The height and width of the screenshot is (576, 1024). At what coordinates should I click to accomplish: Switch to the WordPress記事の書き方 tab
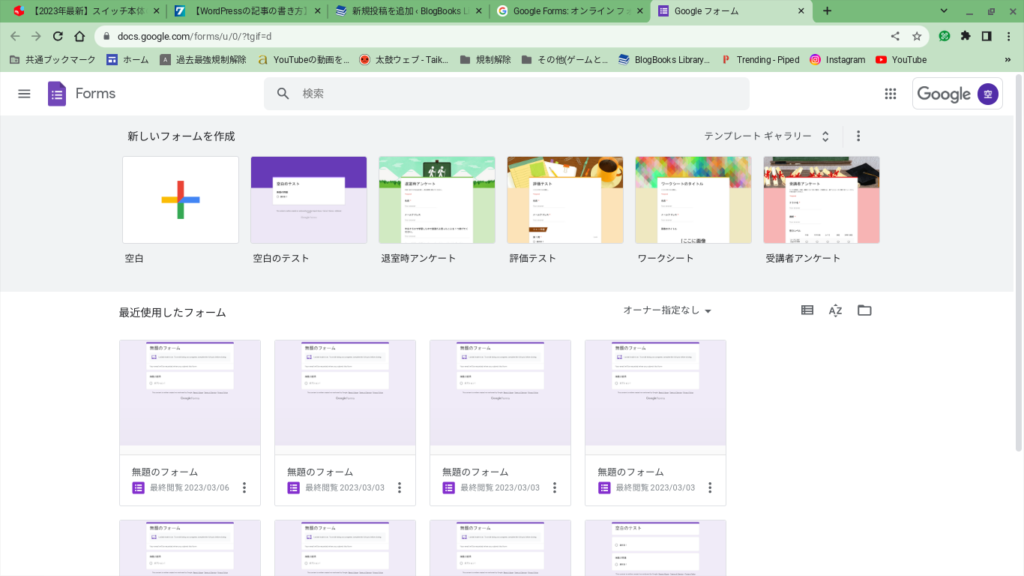245,11
